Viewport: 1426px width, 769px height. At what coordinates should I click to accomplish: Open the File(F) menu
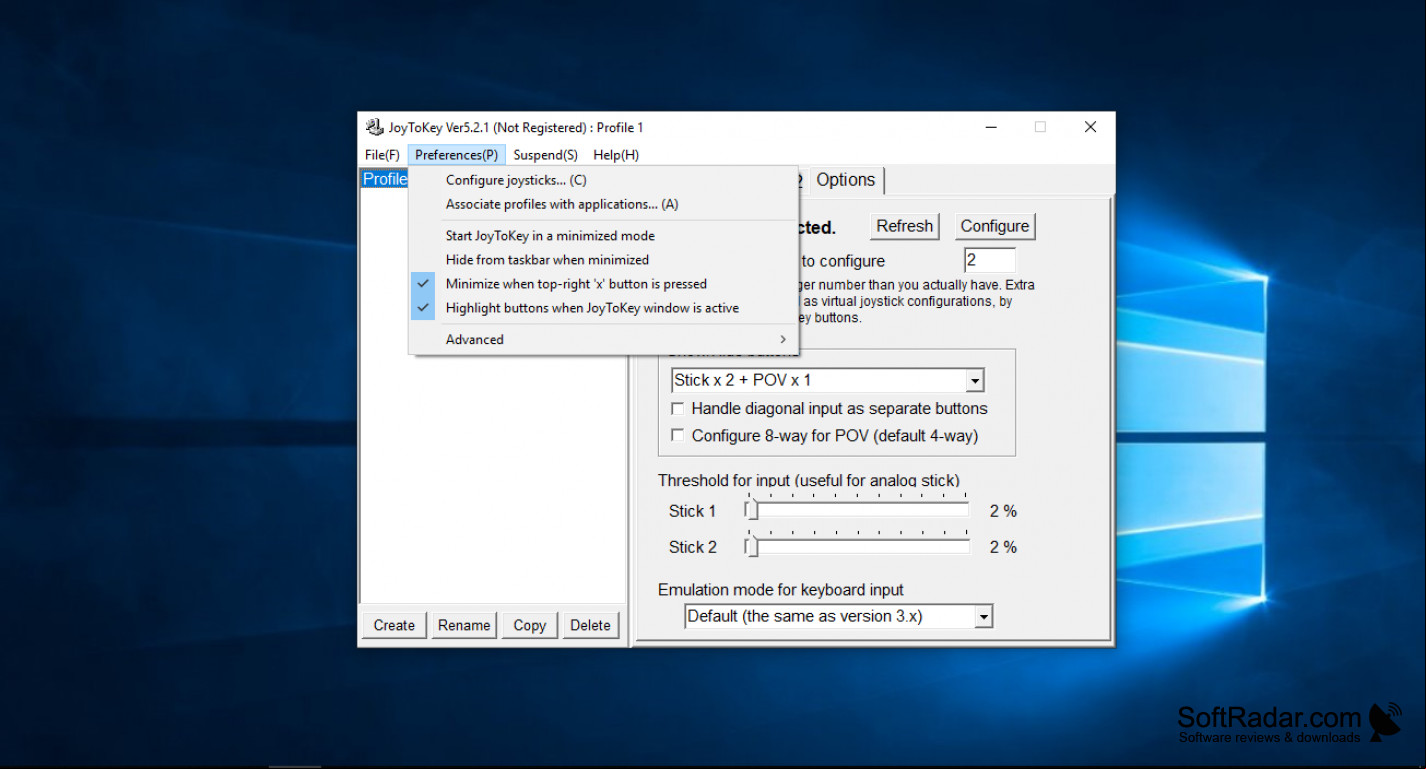[x=382, y=155]
